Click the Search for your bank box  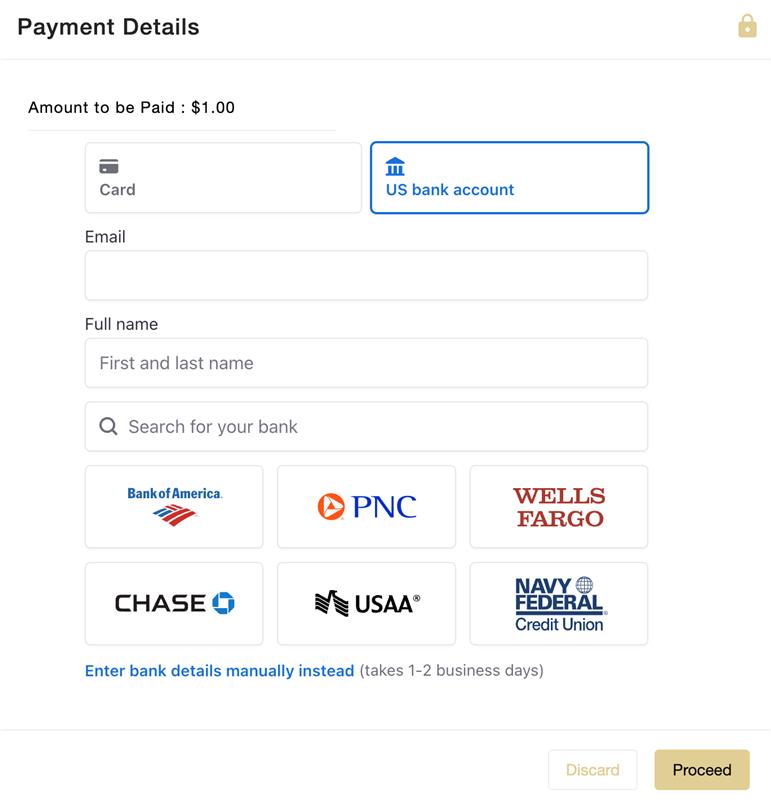click(x=366, y=427)
